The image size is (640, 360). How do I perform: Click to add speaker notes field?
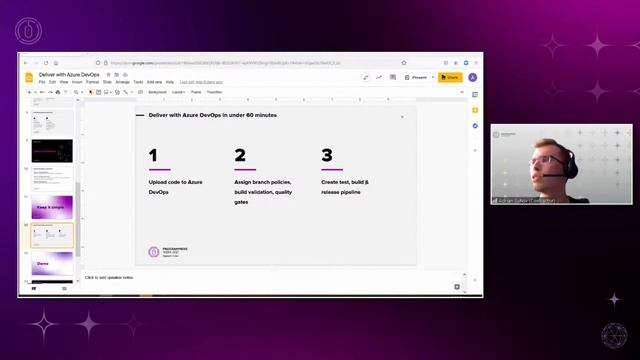click(109, 278)
